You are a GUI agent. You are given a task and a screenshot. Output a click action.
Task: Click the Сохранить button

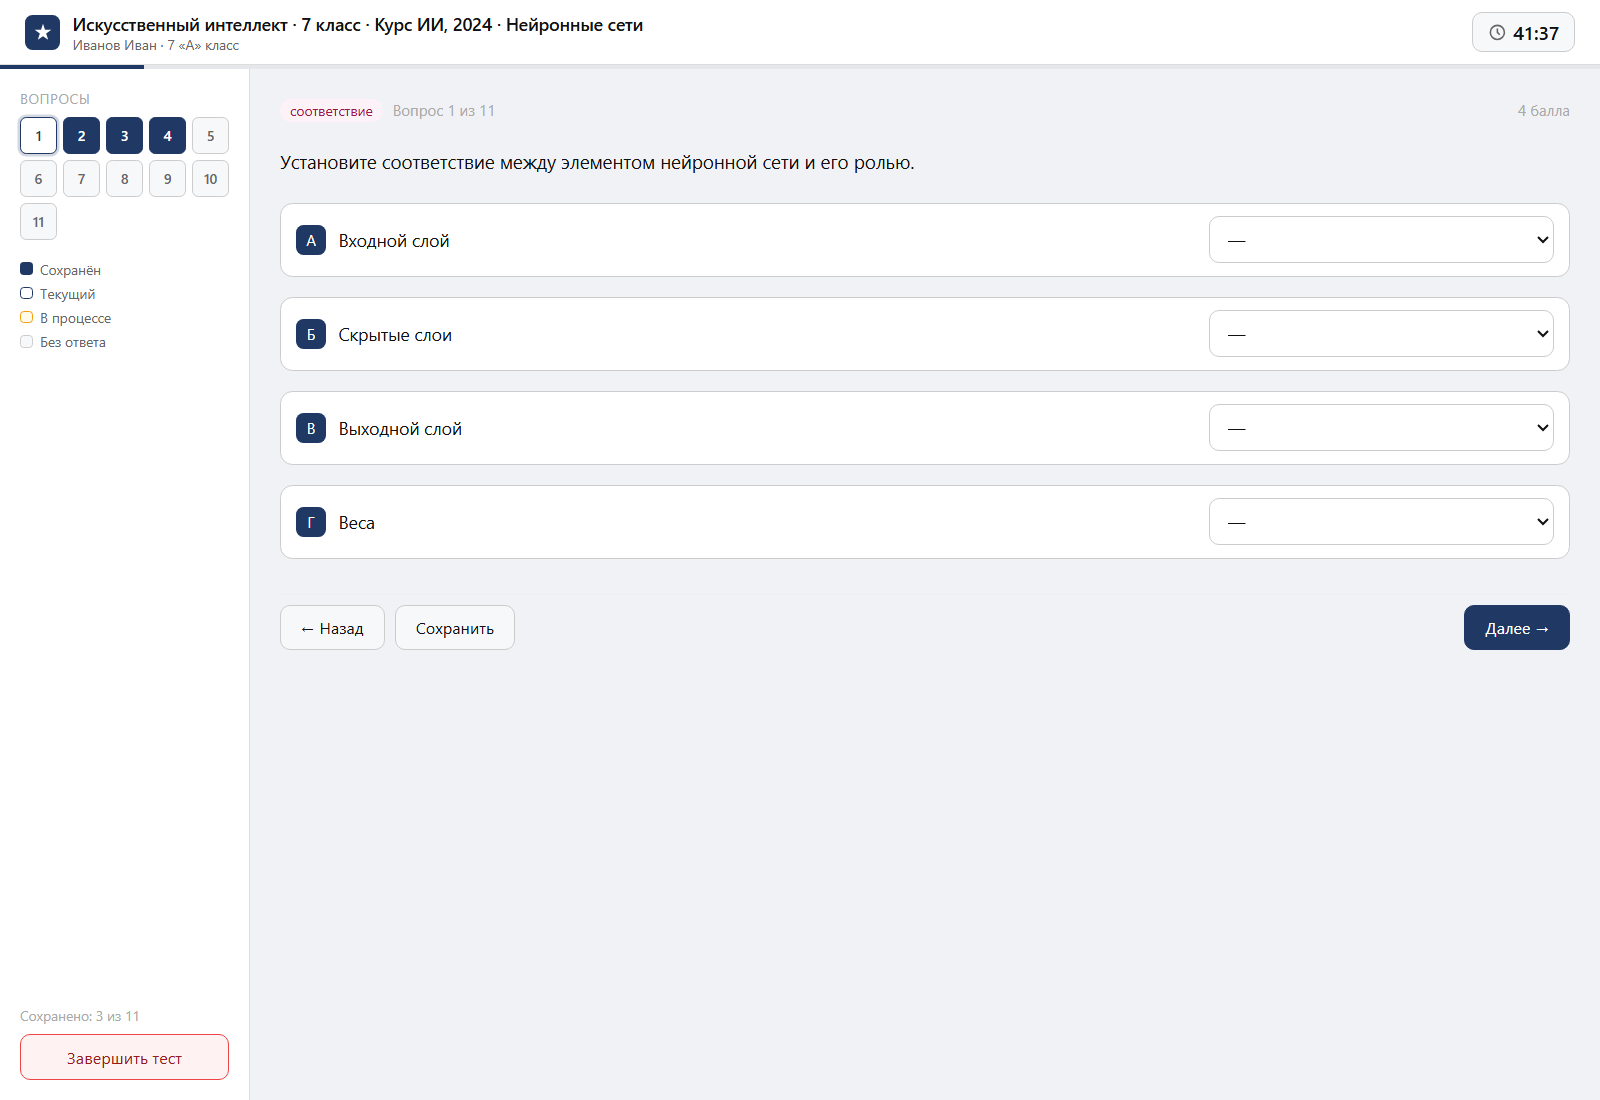tap(455, 628)
